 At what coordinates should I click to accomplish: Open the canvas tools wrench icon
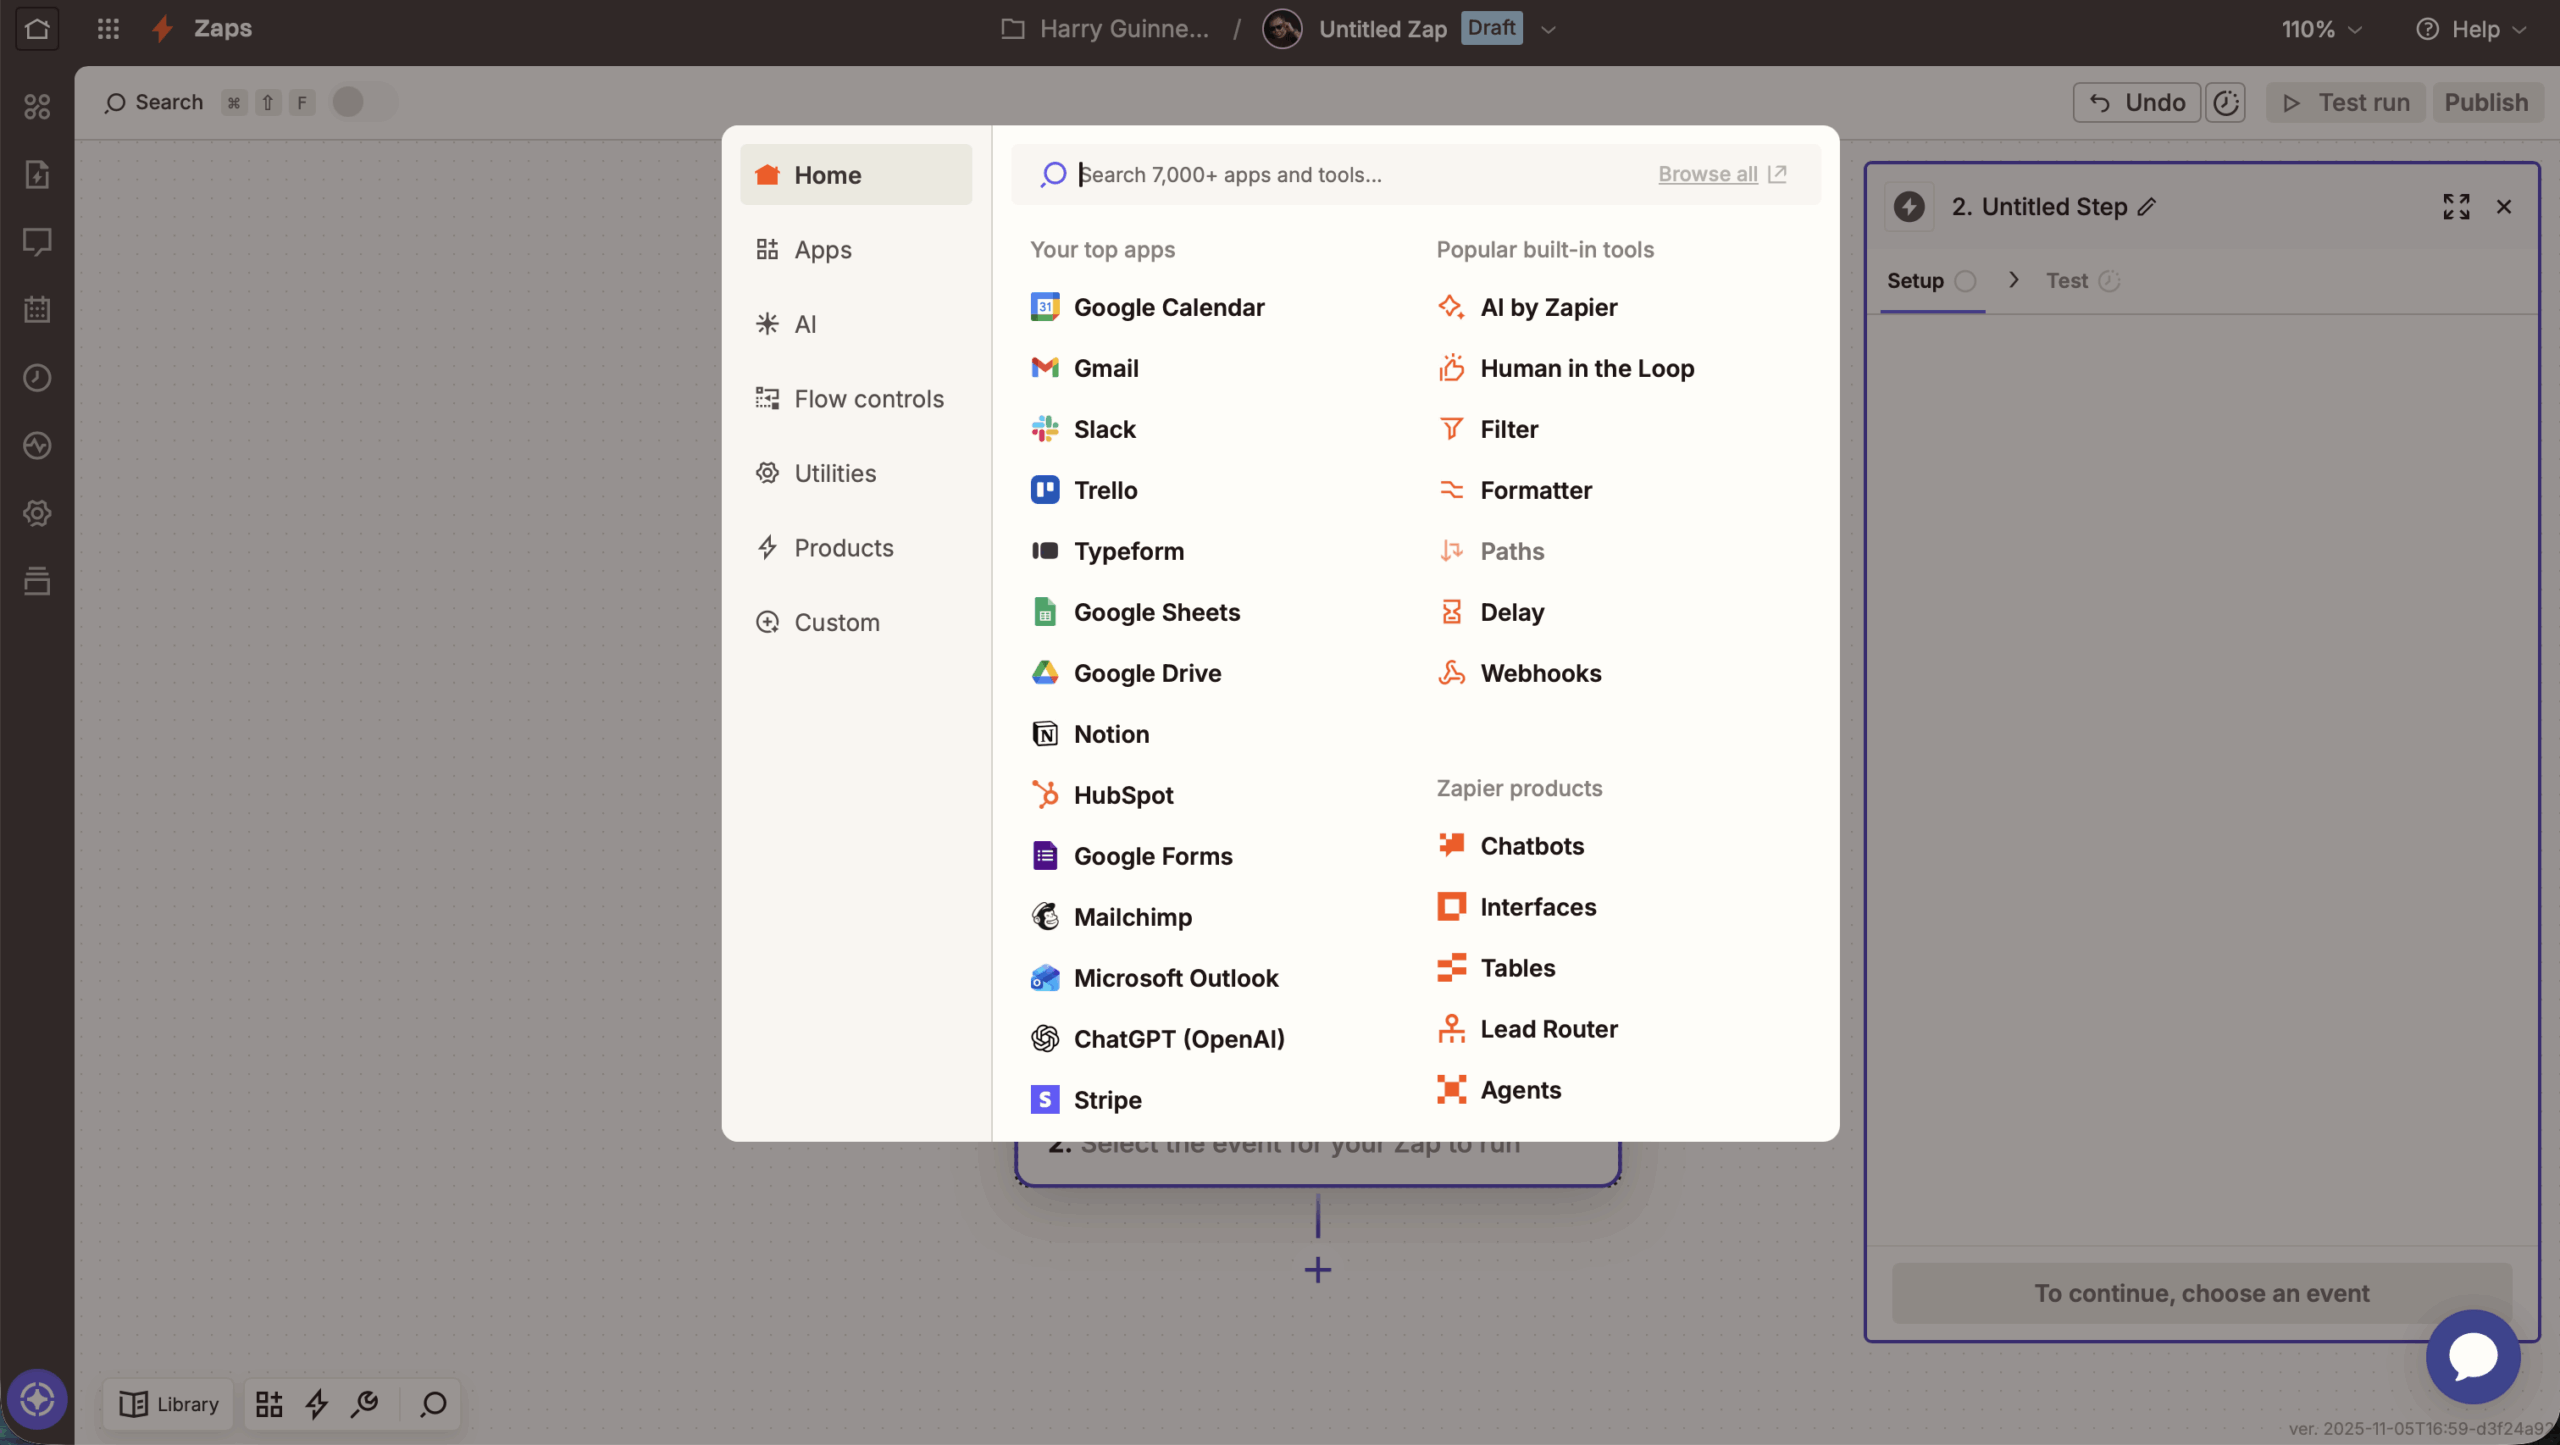click(365, 1403)
